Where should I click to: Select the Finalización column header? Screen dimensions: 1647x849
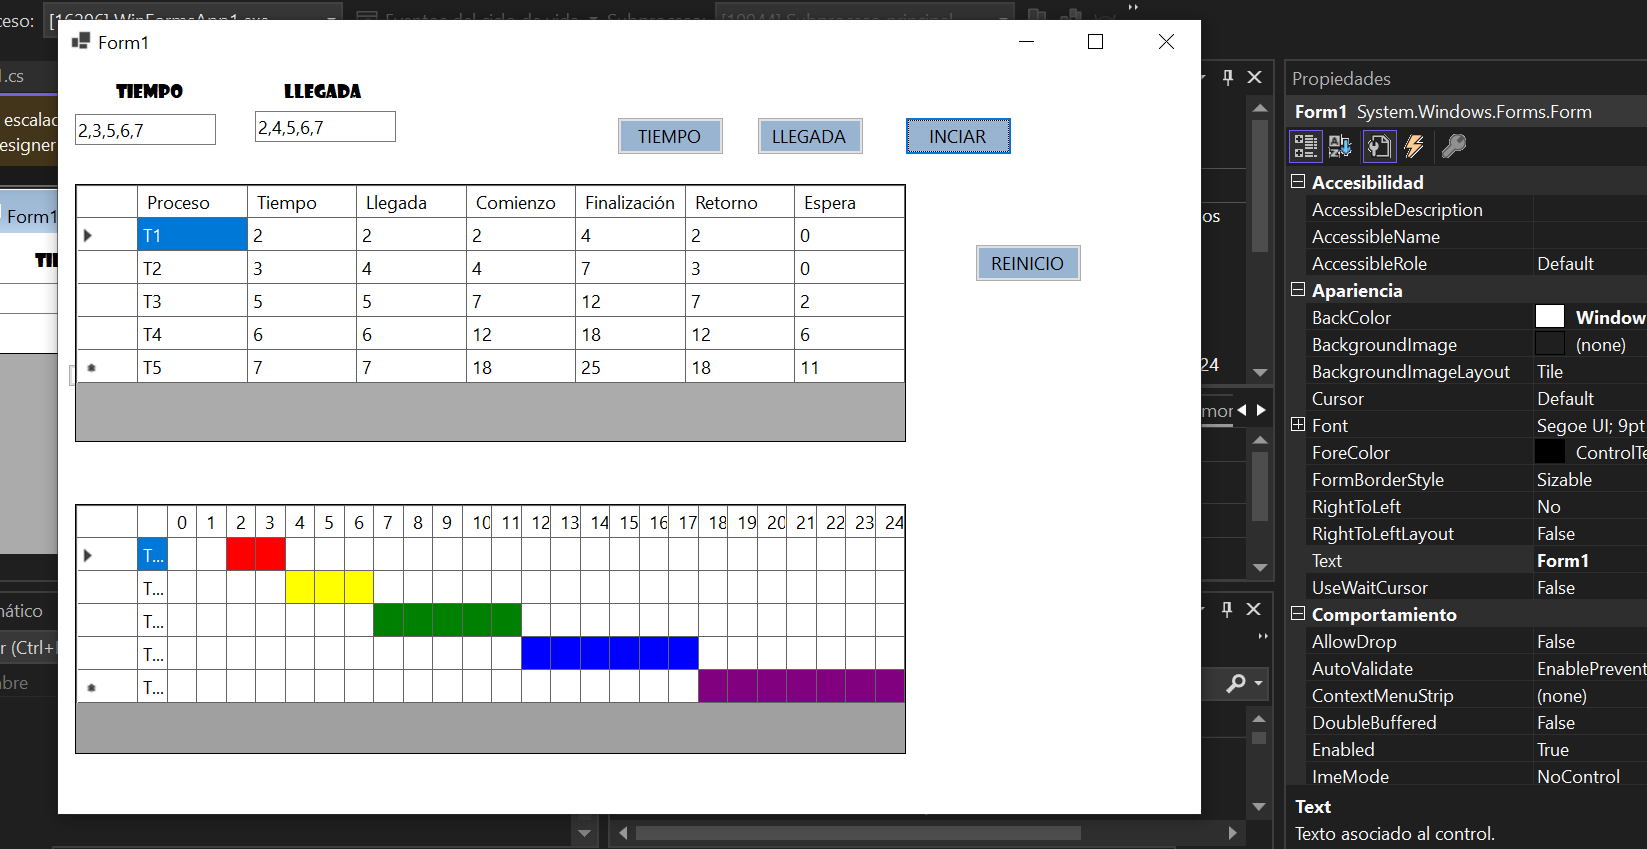pos(630,202)
